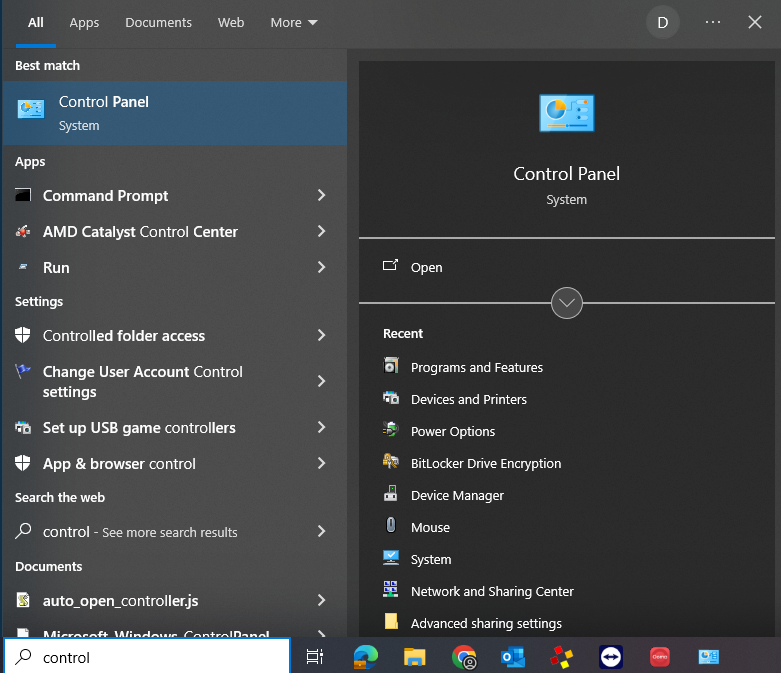Click the USB game controllers icon
Image resolution: width=781 pixels, height=673 pixels.
(x=23, y=427)
